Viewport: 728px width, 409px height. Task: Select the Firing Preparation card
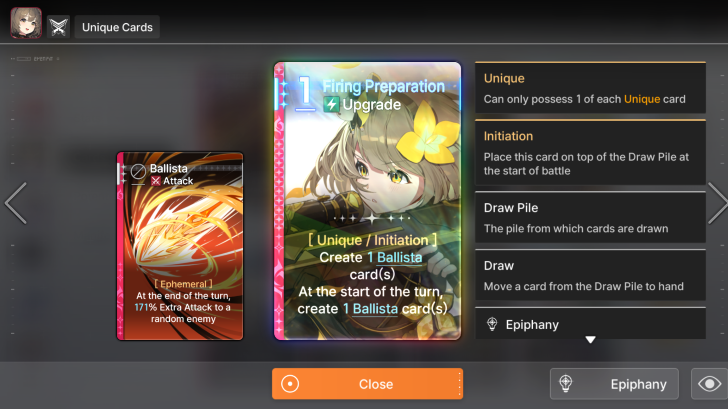click(x=367, y=201)
